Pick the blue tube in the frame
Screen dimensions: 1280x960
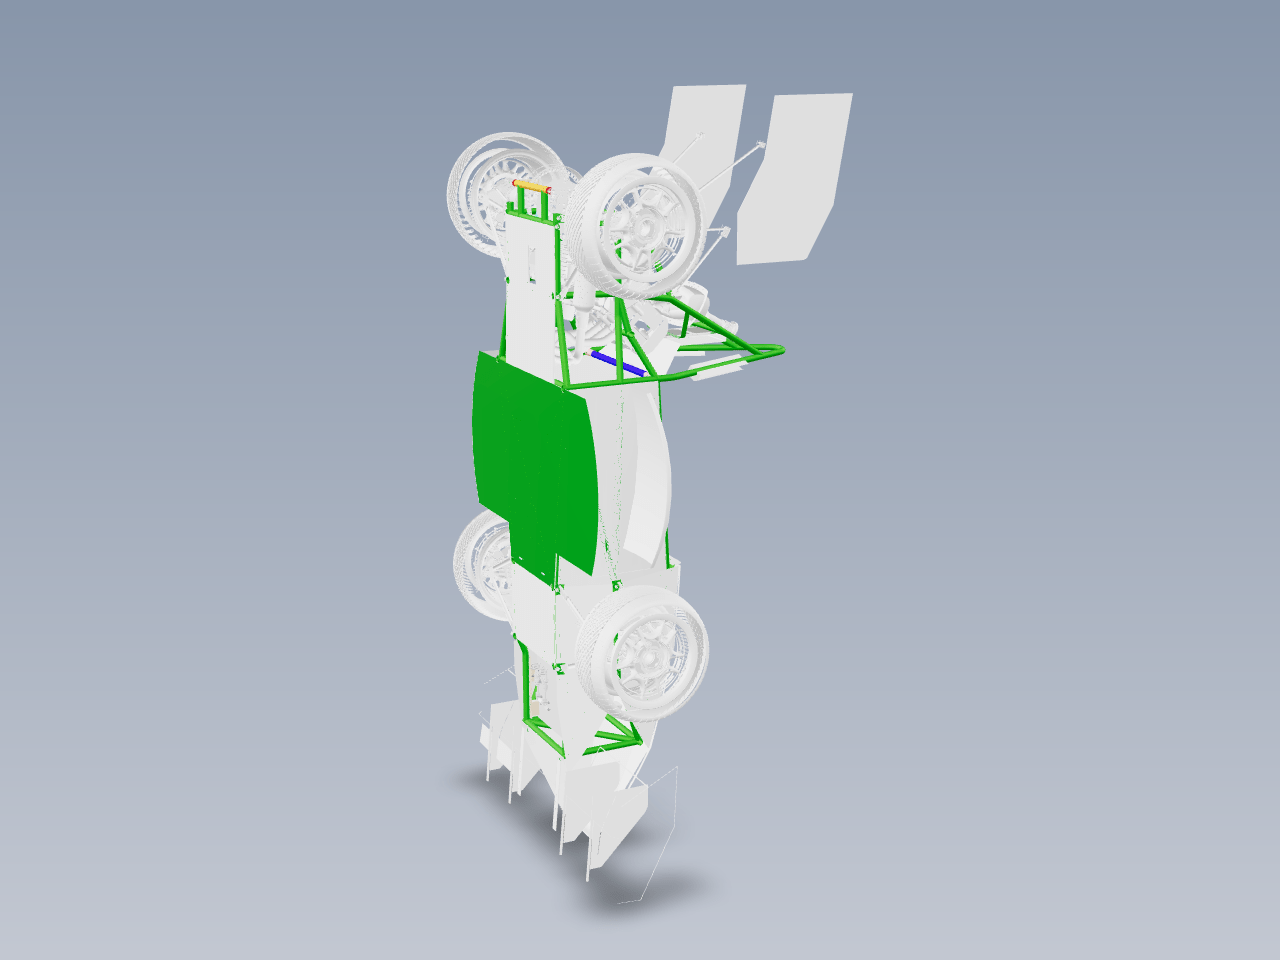(618, 364)
